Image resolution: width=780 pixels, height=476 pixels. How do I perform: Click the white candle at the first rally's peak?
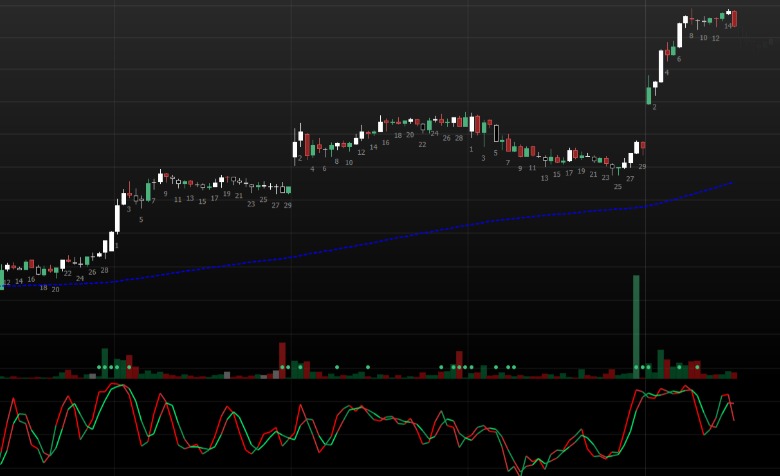pyautogui.click(x=160, y=176)
